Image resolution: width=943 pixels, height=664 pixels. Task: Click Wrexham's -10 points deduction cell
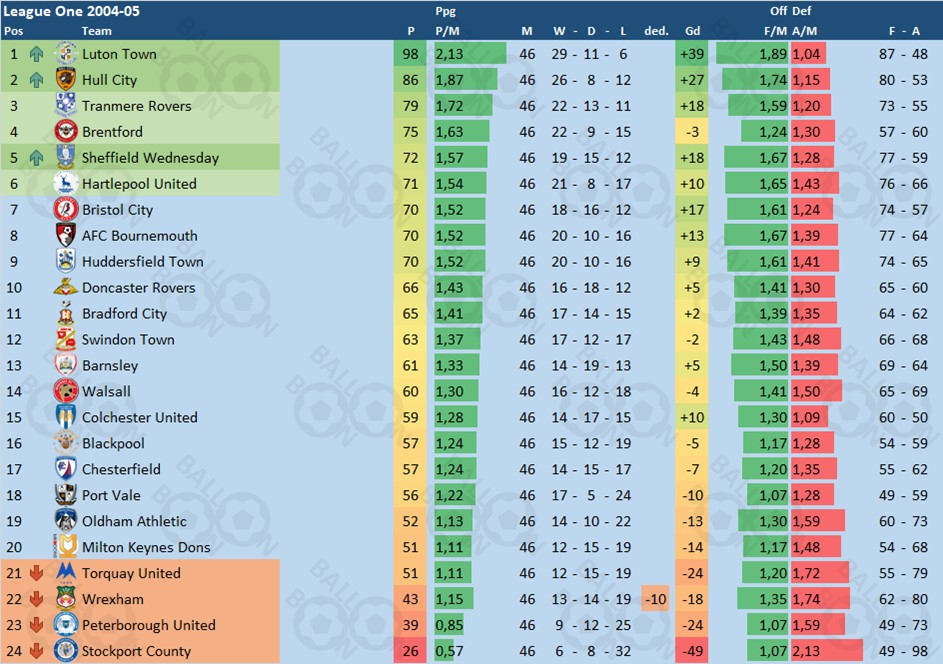click(656, 600)
